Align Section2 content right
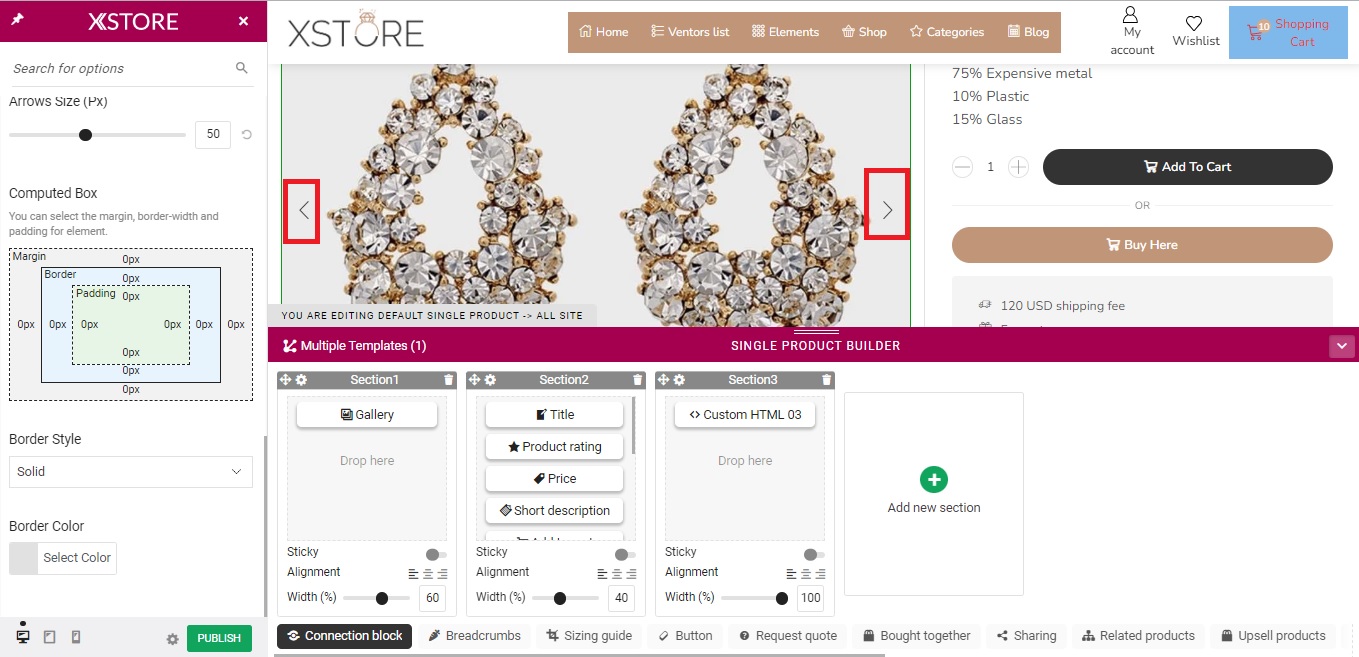Viewport: 1359px width, 657px height. 632,574
